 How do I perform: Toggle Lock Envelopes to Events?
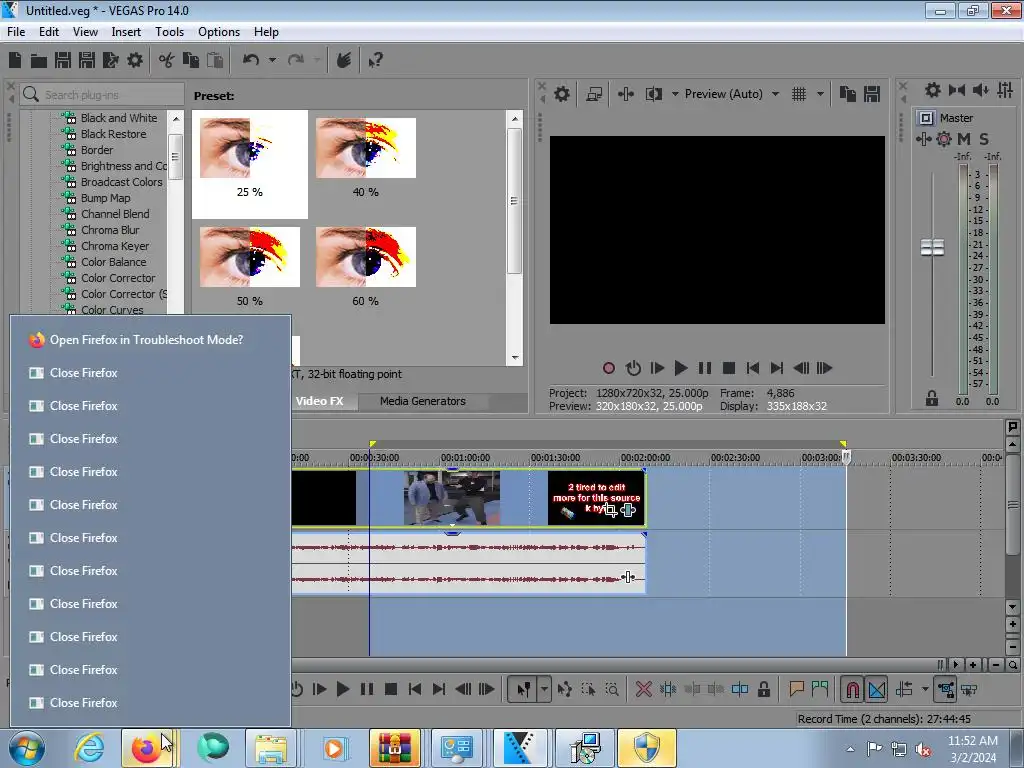click(945, 689)
